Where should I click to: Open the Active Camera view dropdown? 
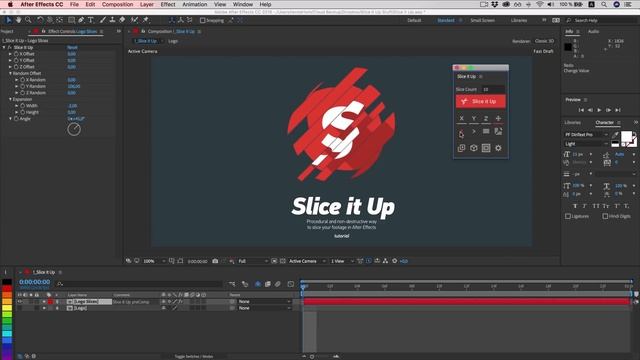pyautogui.click(x=307, y=261)
